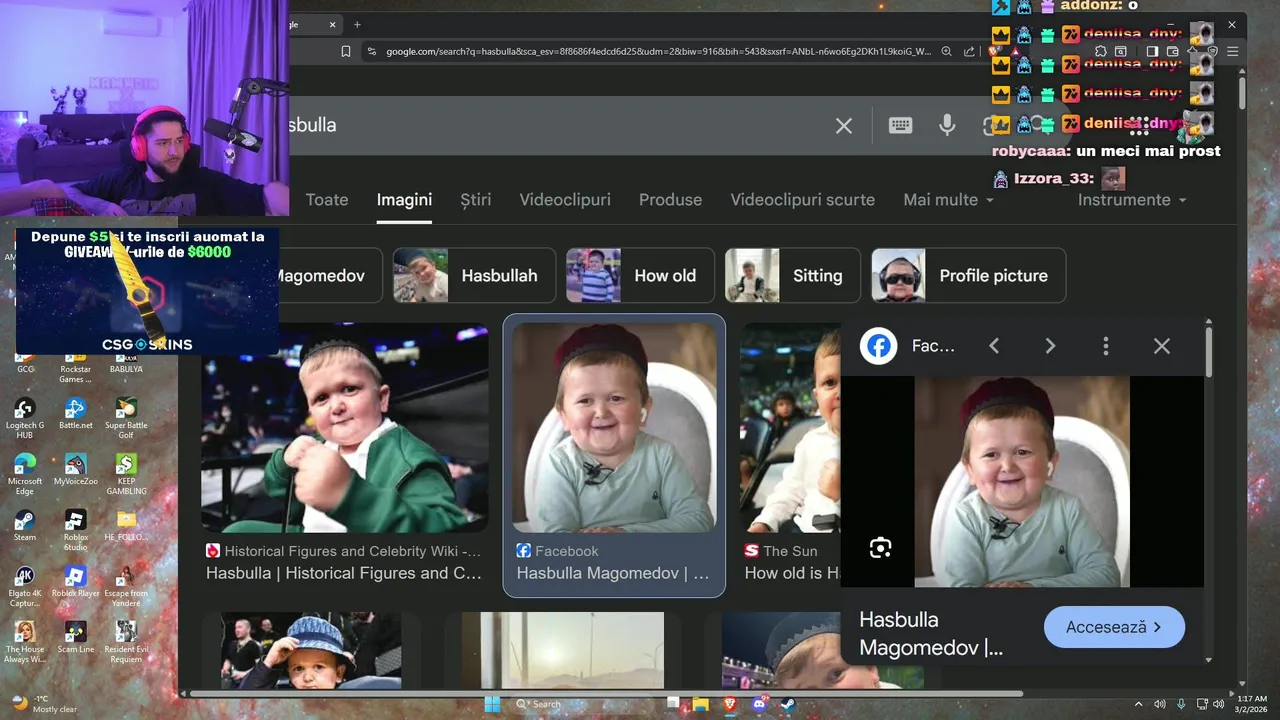Open Microsoft Edge desktop shortcut
Viewport: 1280px width, 720px height.
tap(25, 474)
